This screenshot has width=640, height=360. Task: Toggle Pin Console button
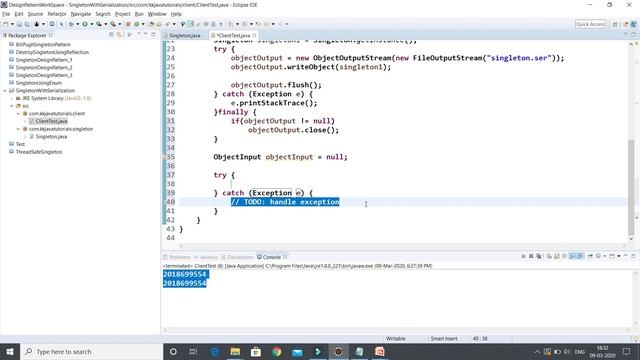coord(590,256)
